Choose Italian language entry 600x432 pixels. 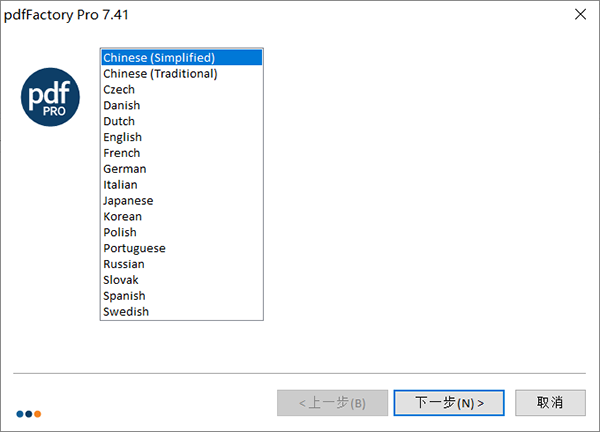click(182, 185)
